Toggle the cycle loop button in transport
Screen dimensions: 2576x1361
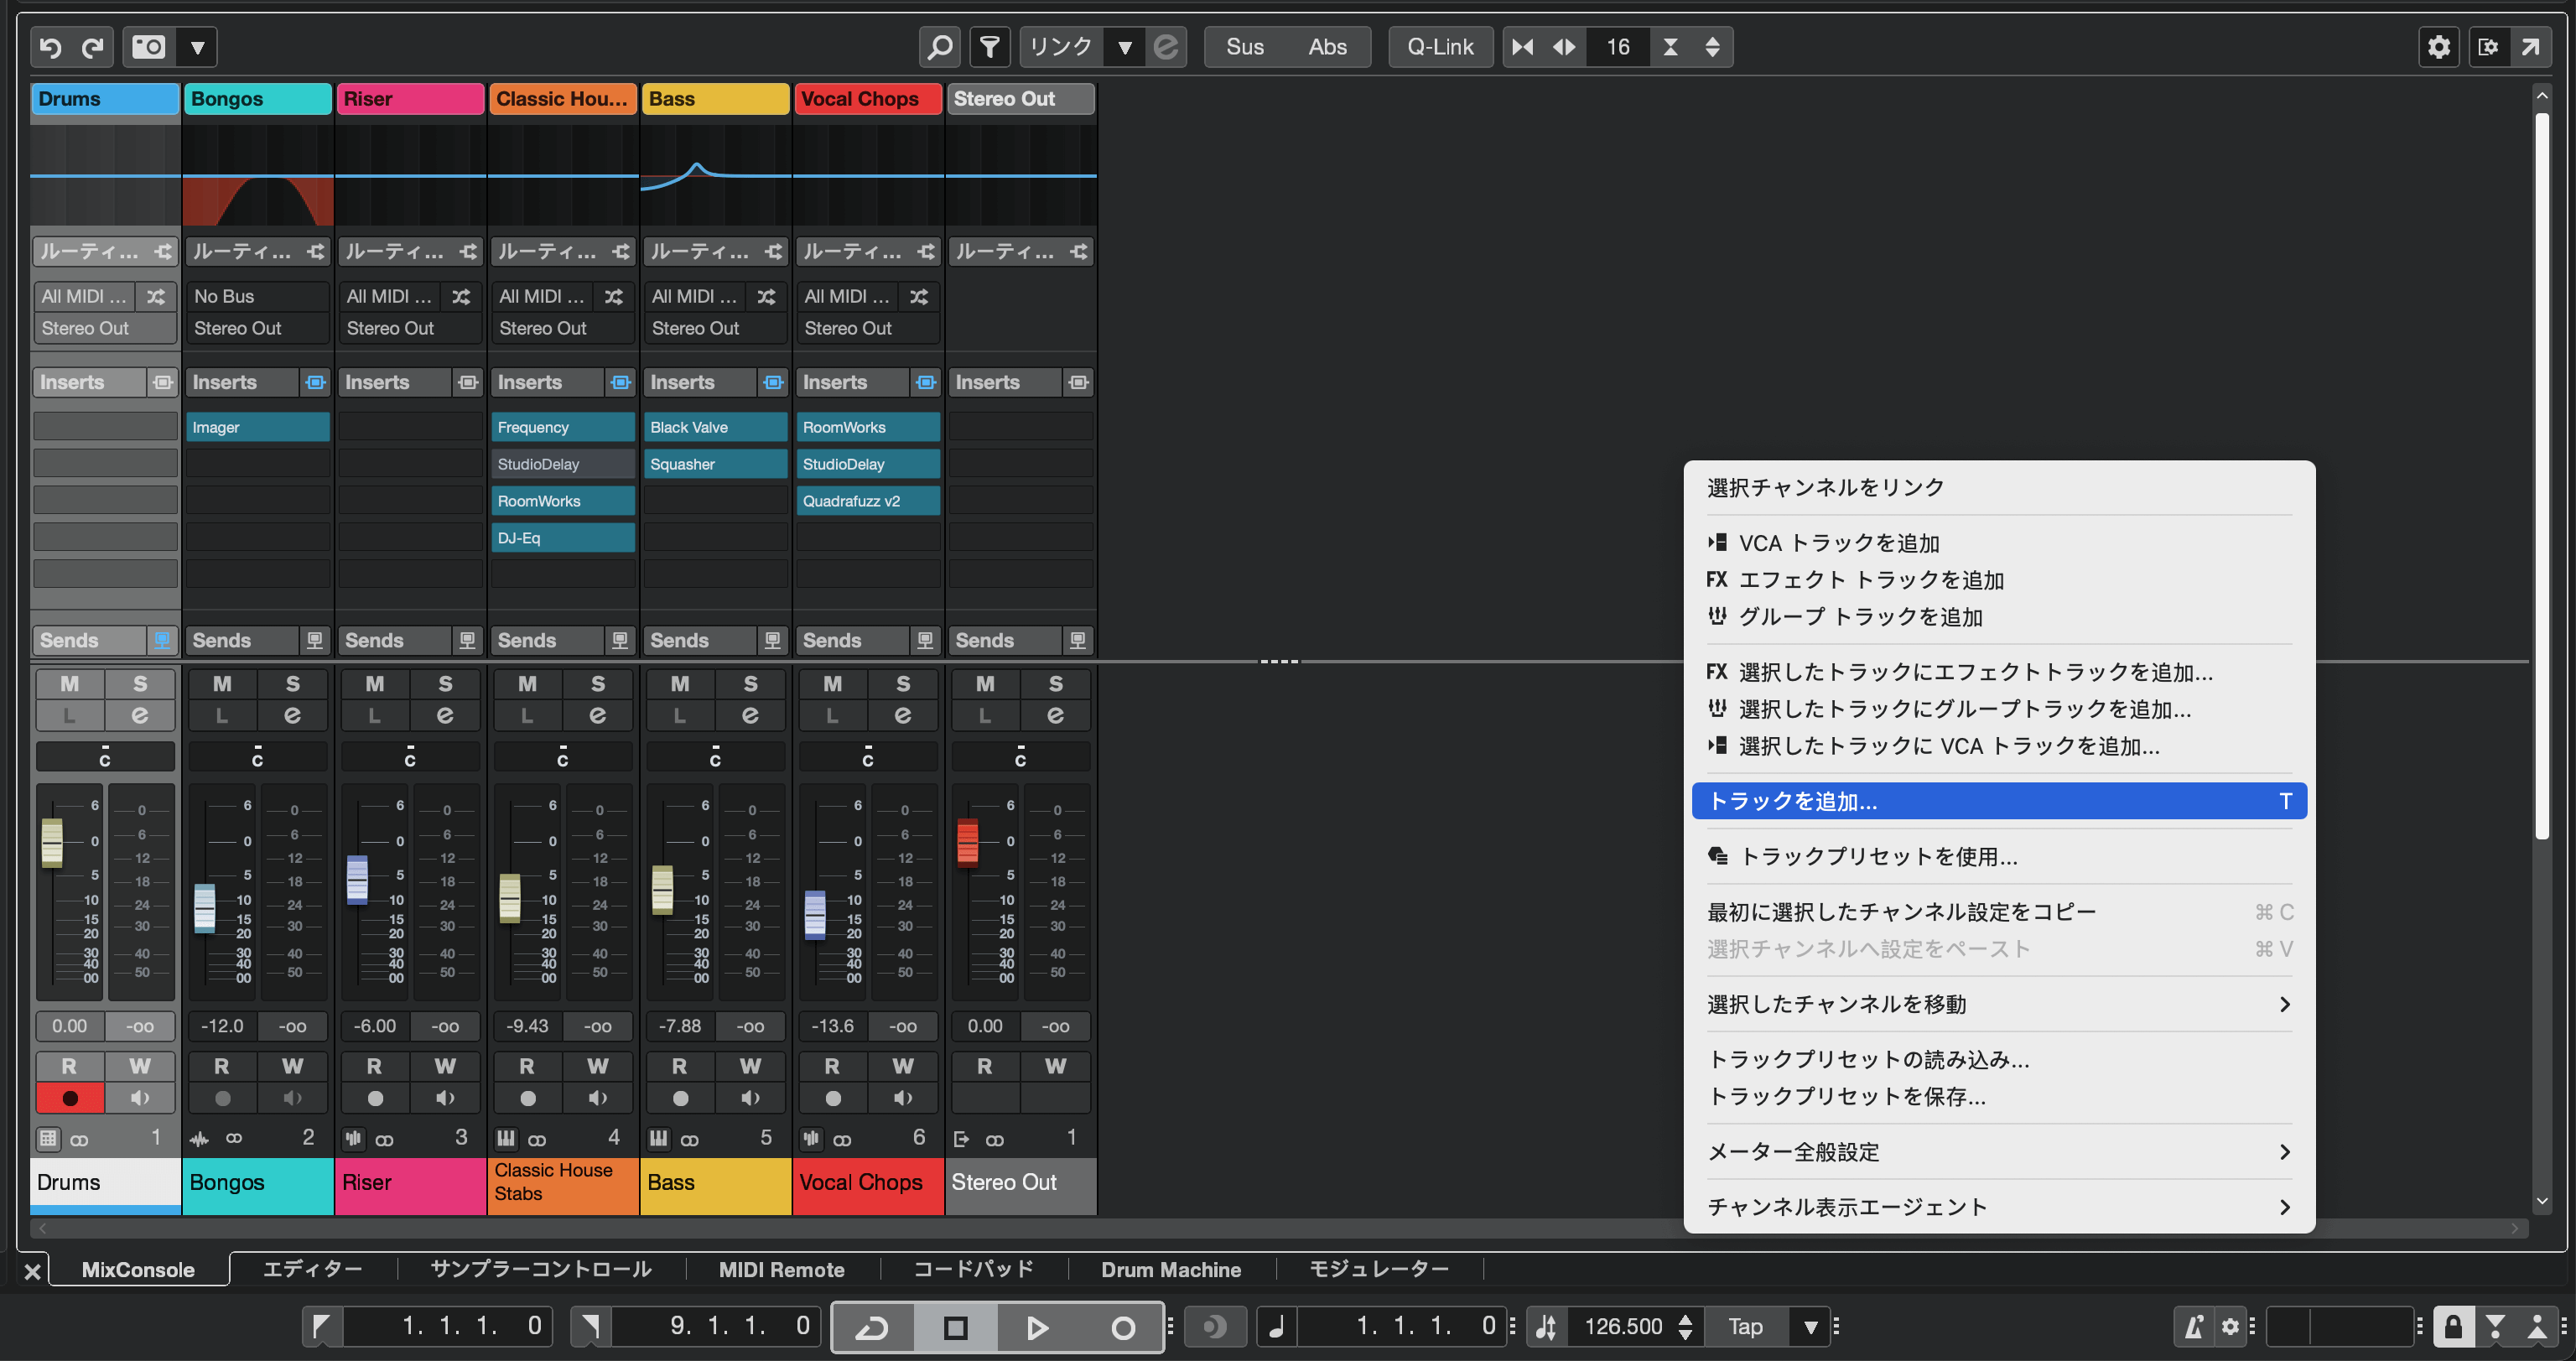point(873,1327)
